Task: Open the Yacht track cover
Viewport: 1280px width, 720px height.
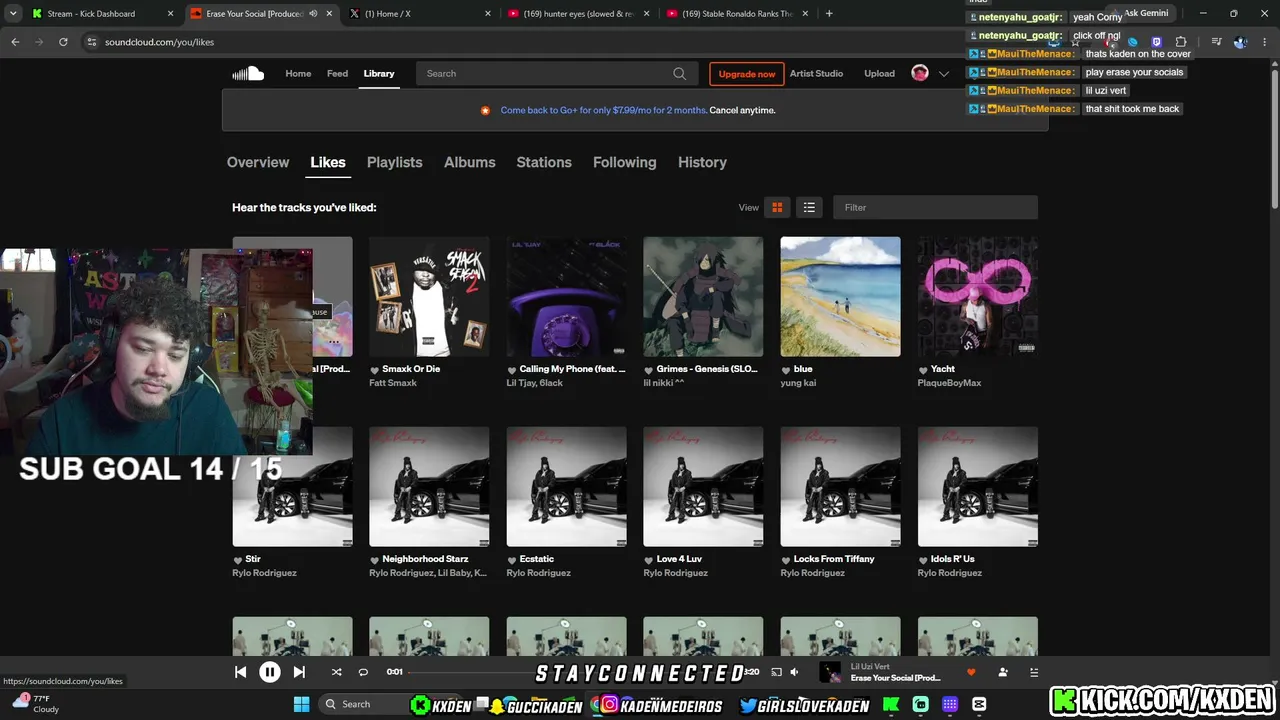Action: 978,296
